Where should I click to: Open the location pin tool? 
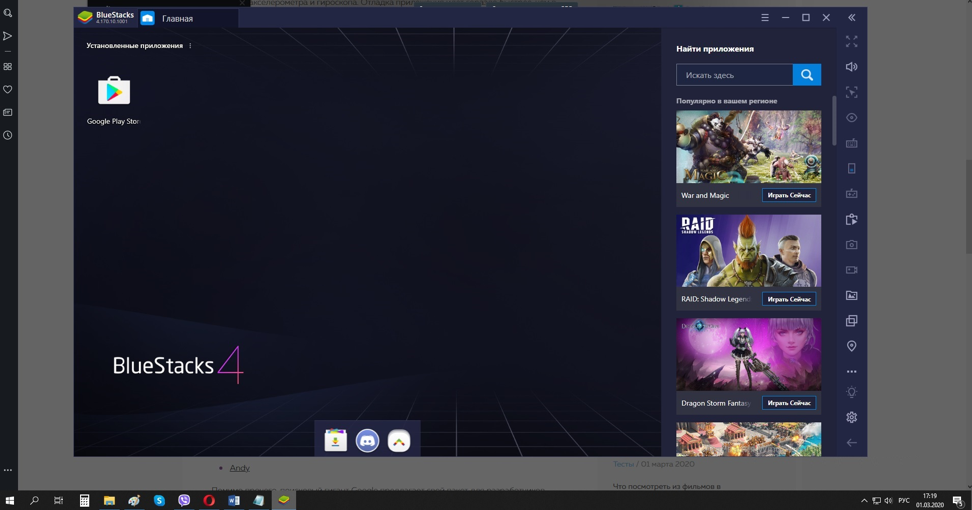click(851, 346)
